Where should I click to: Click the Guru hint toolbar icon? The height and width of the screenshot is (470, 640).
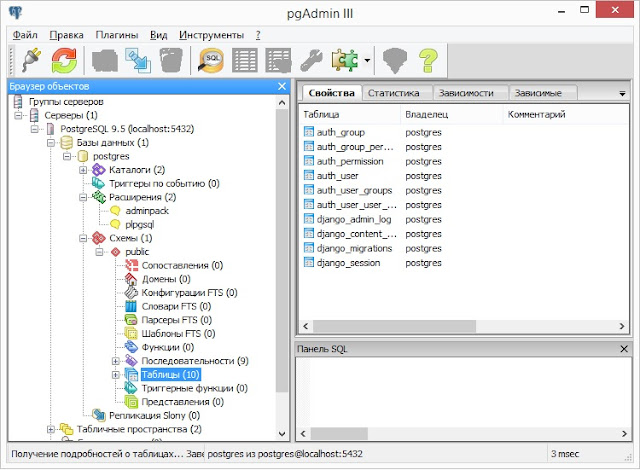[395, 60]
